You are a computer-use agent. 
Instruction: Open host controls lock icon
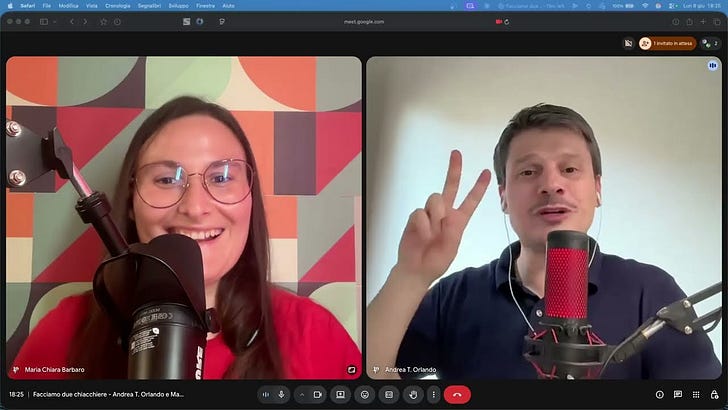click(714, 394)
